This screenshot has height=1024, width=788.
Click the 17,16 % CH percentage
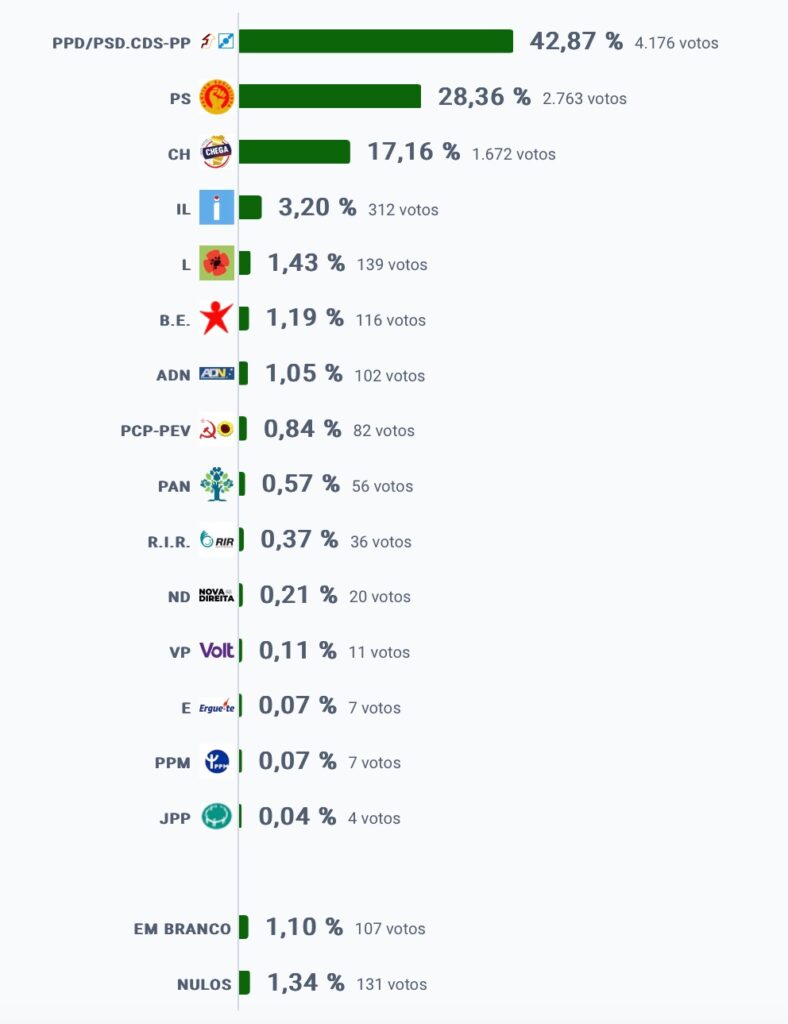[414, 152]
